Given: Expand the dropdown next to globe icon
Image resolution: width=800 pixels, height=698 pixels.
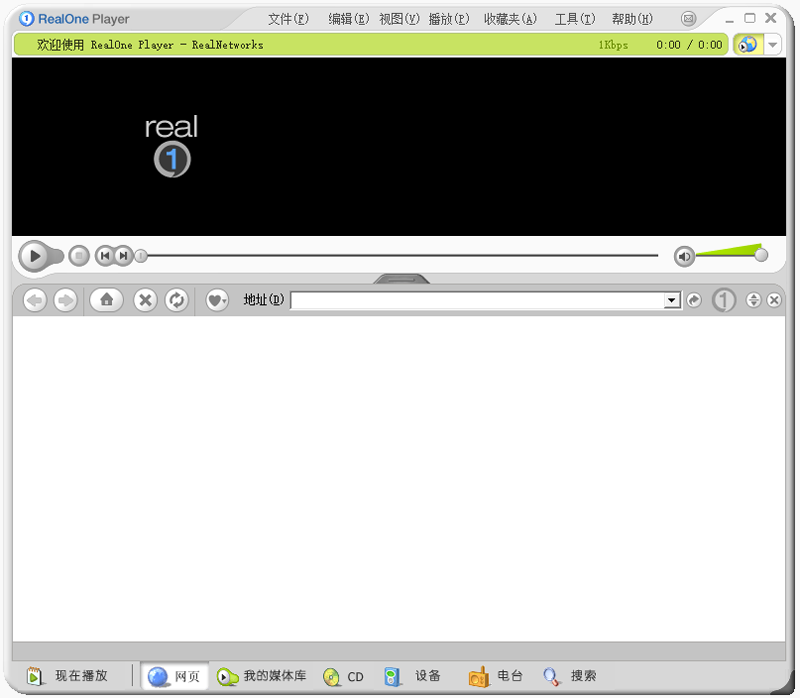Looking at the screenshot, I should (x=772, y=45).
